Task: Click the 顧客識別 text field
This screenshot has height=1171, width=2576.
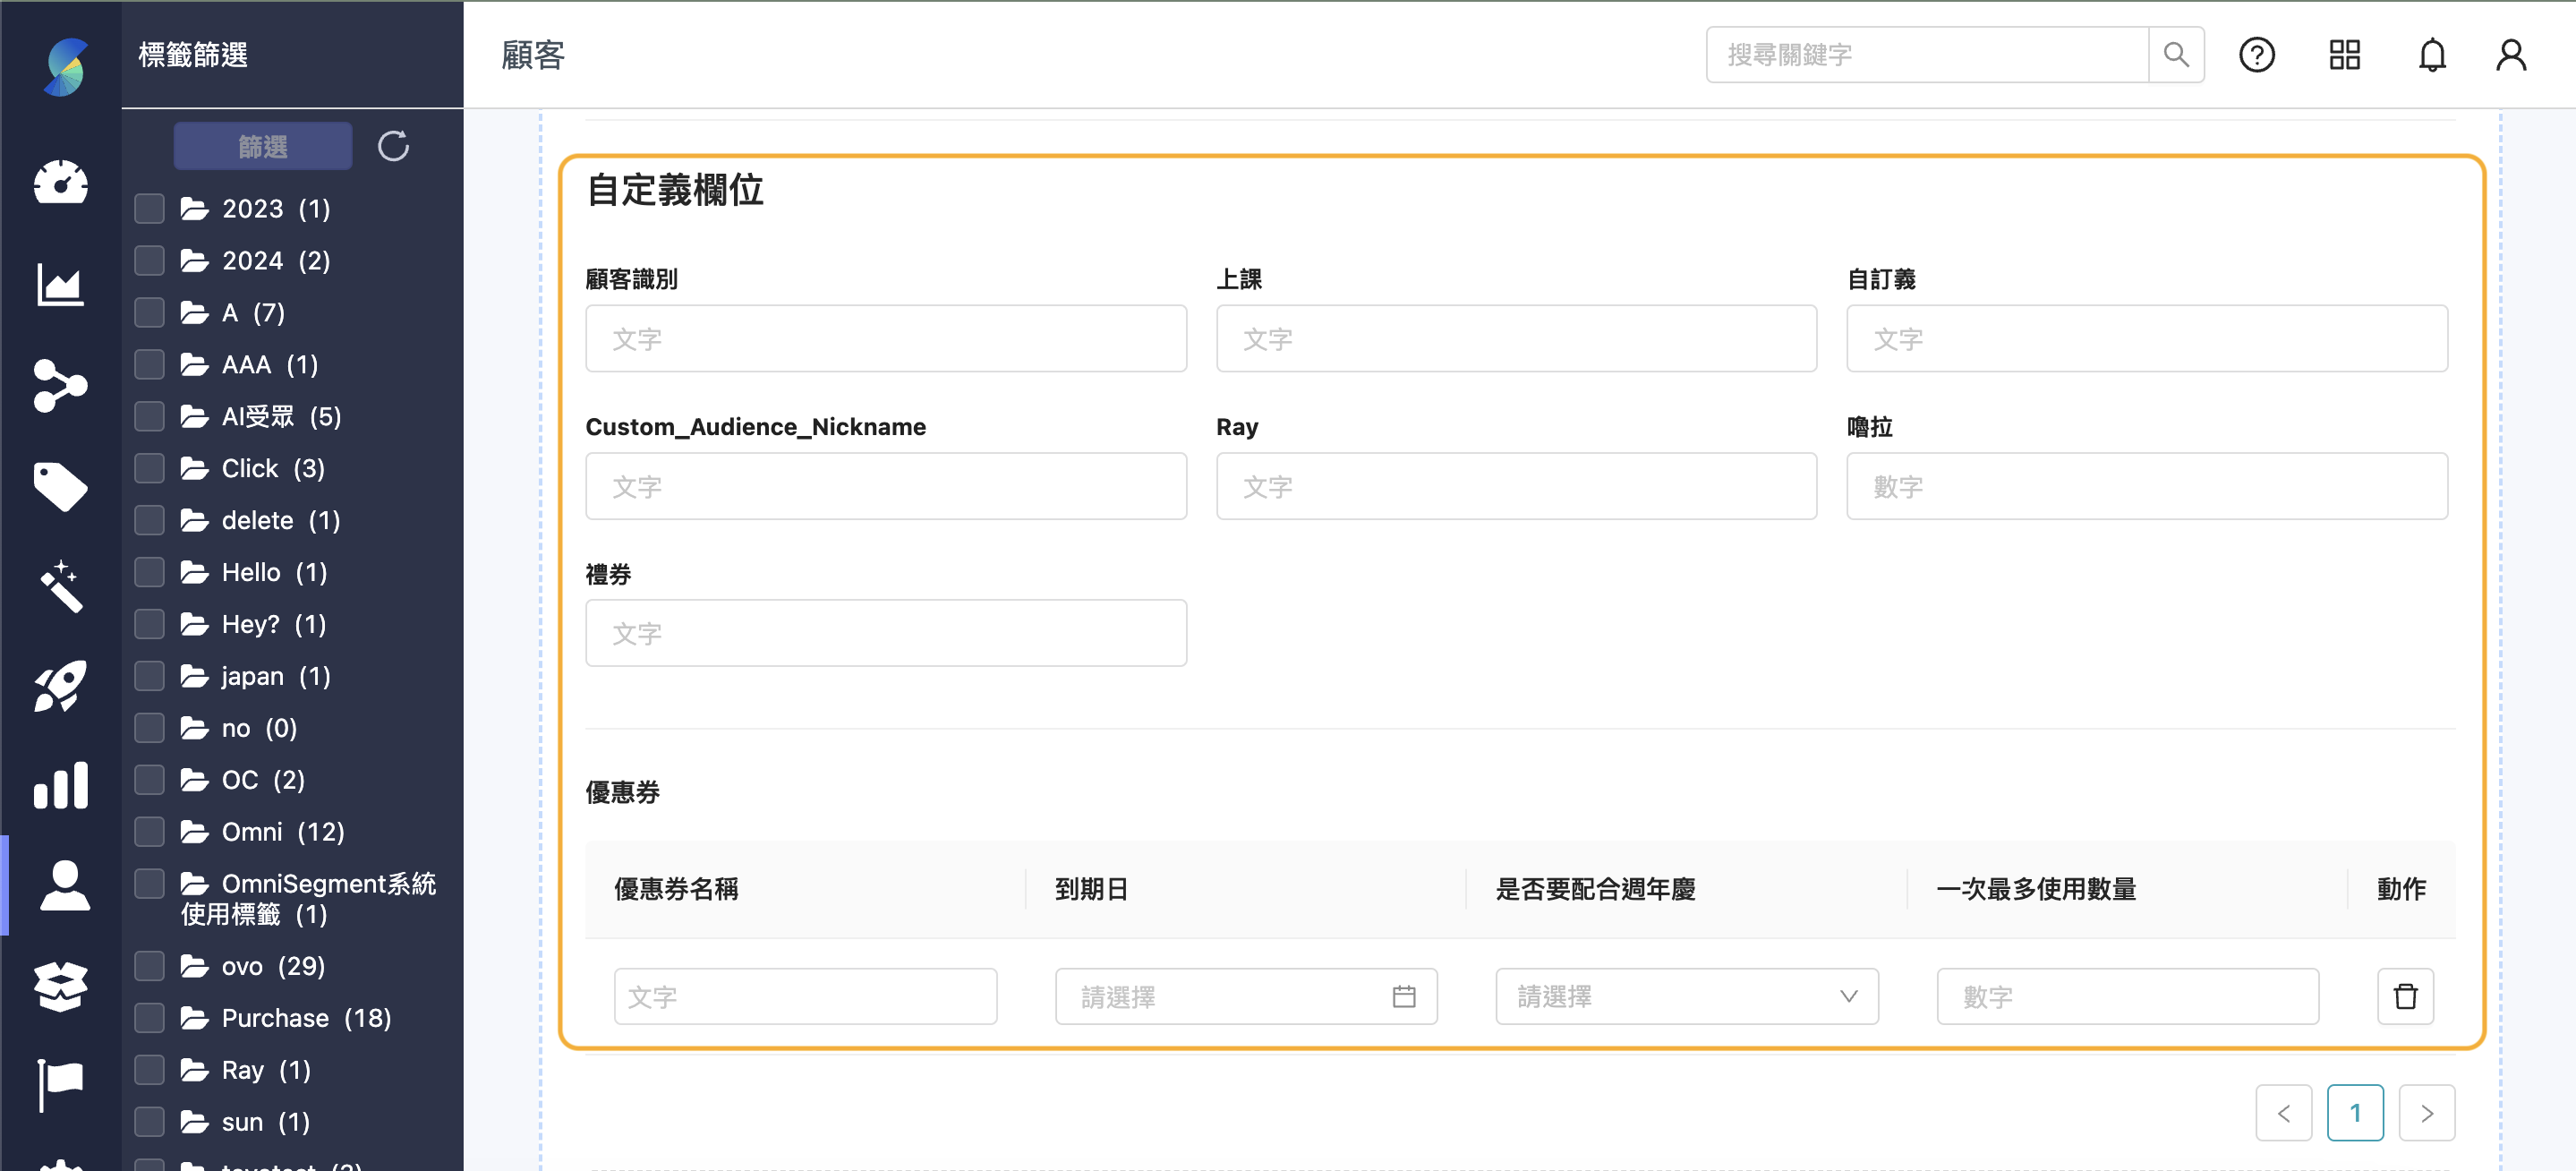Action: pyautogui.click(x=885, y=339)
